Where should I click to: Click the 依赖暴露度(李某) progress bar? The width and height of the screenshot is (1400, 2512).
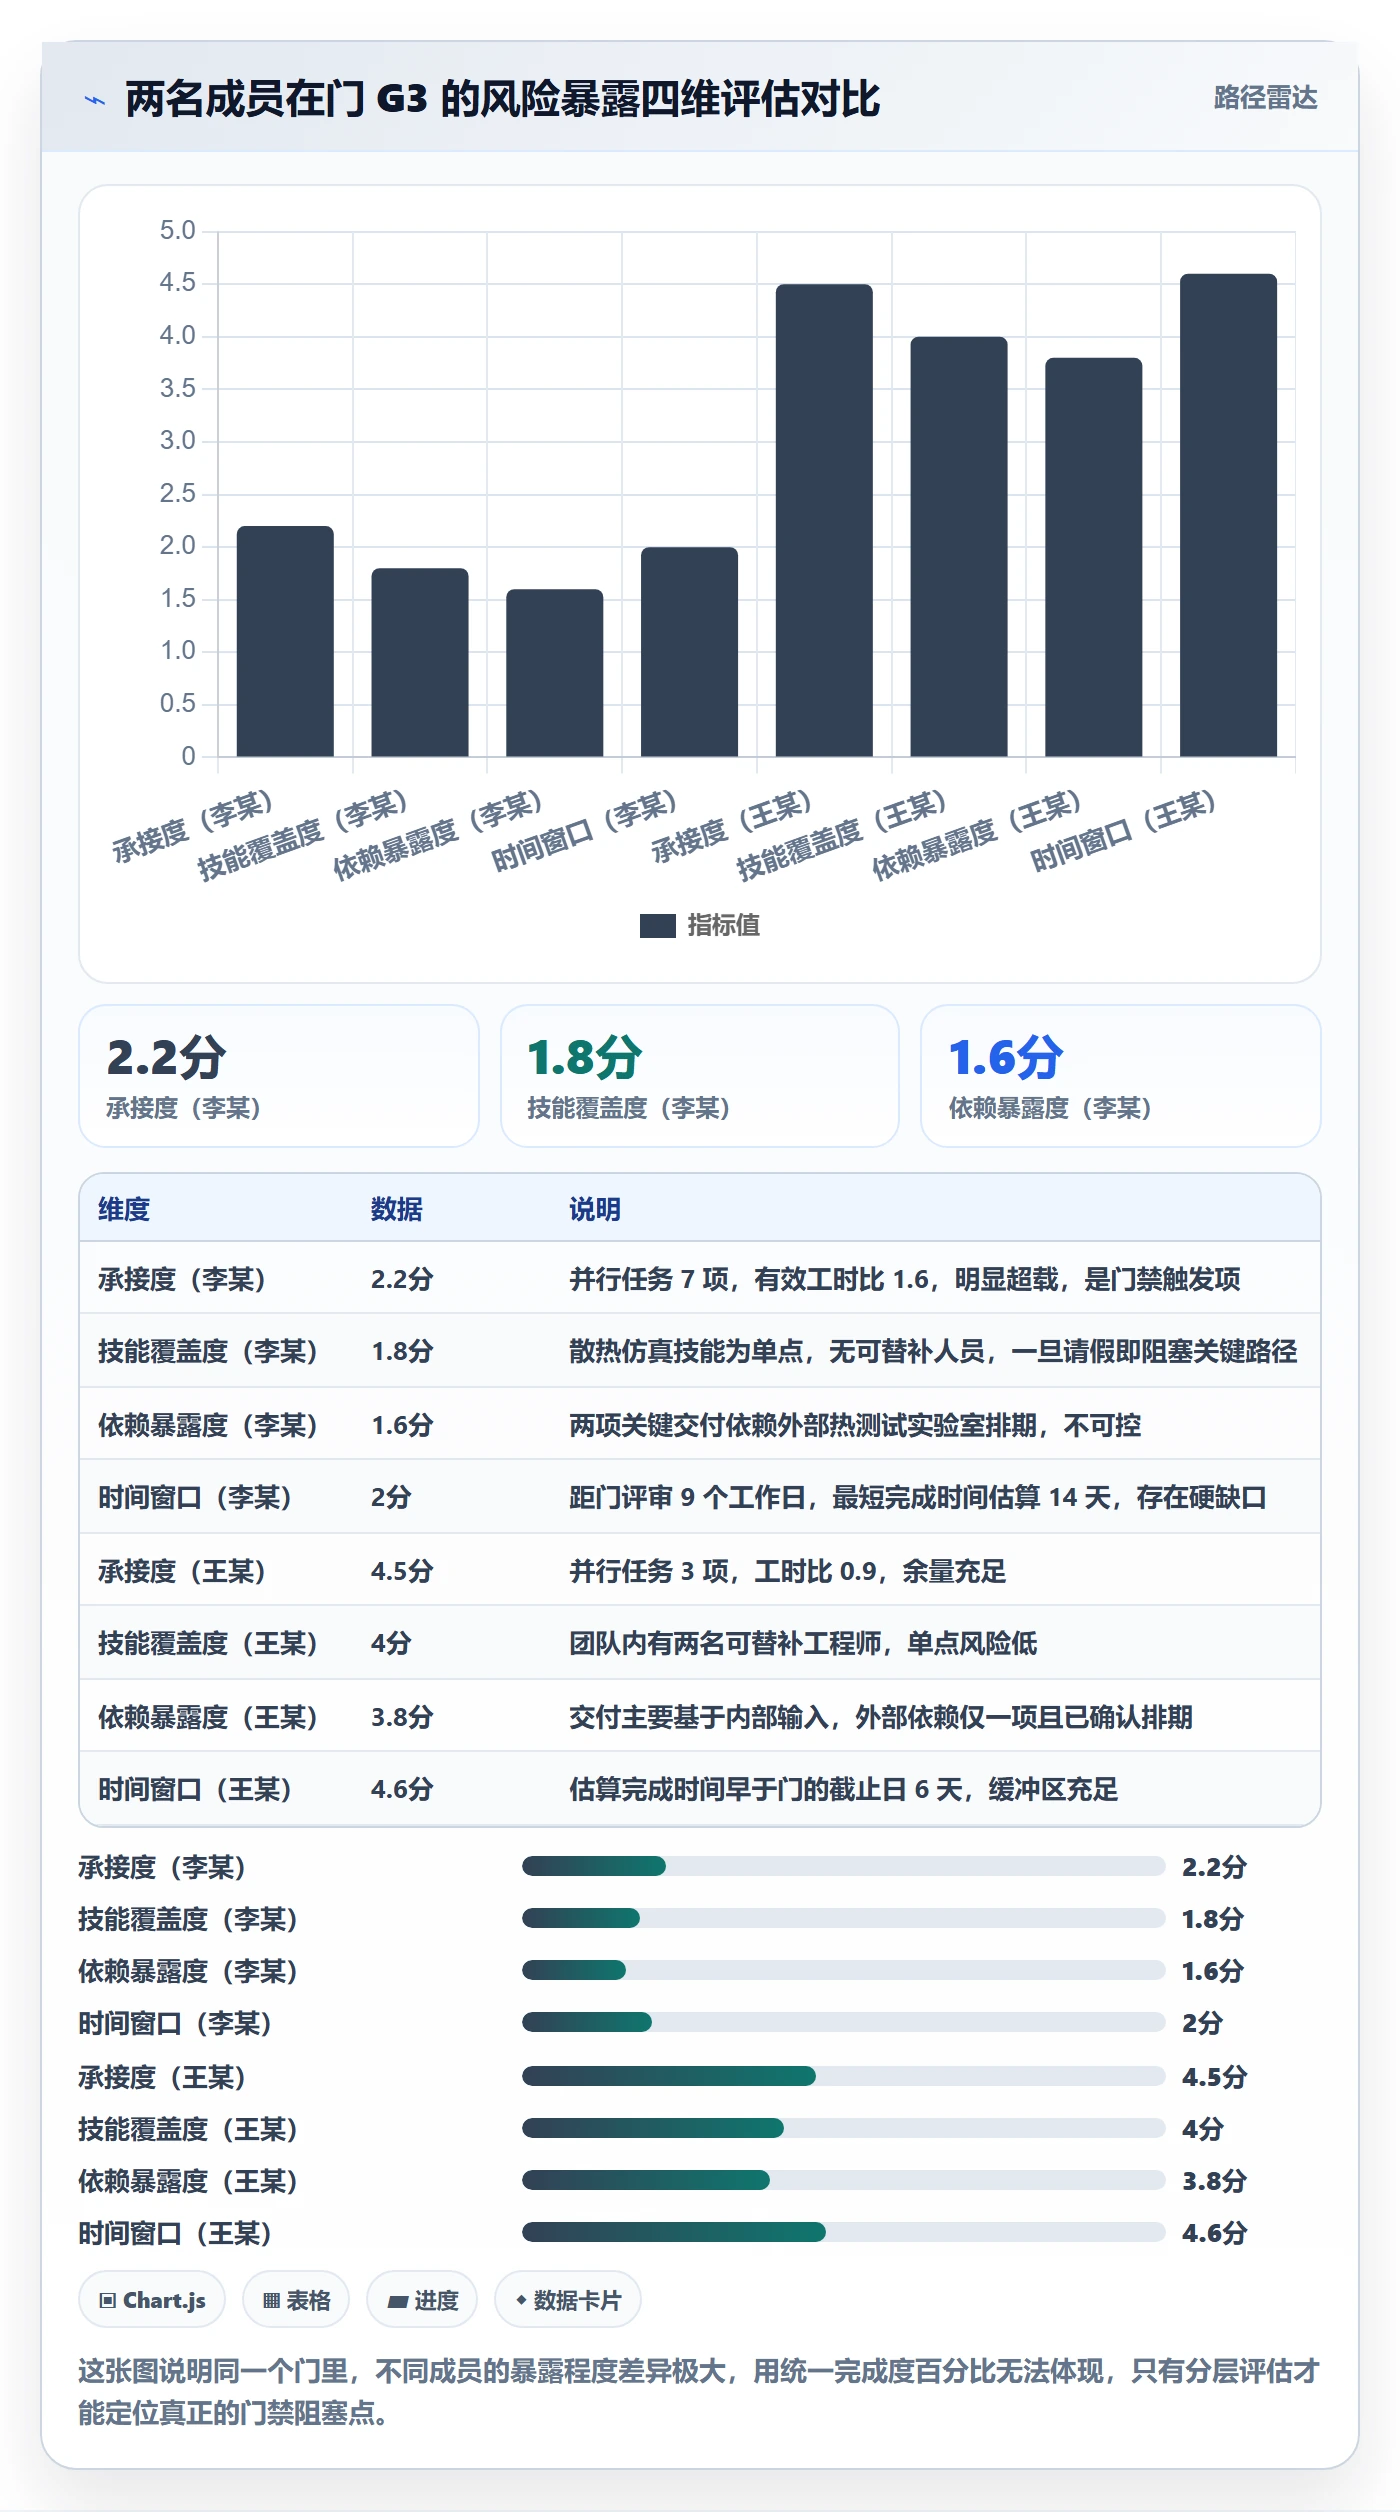[x=843, y=1970]
